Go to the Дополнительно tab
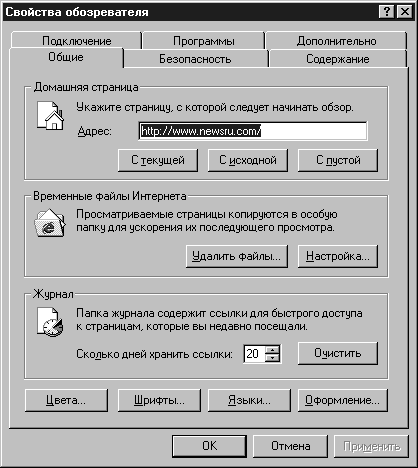 click(x=336, y=41)
